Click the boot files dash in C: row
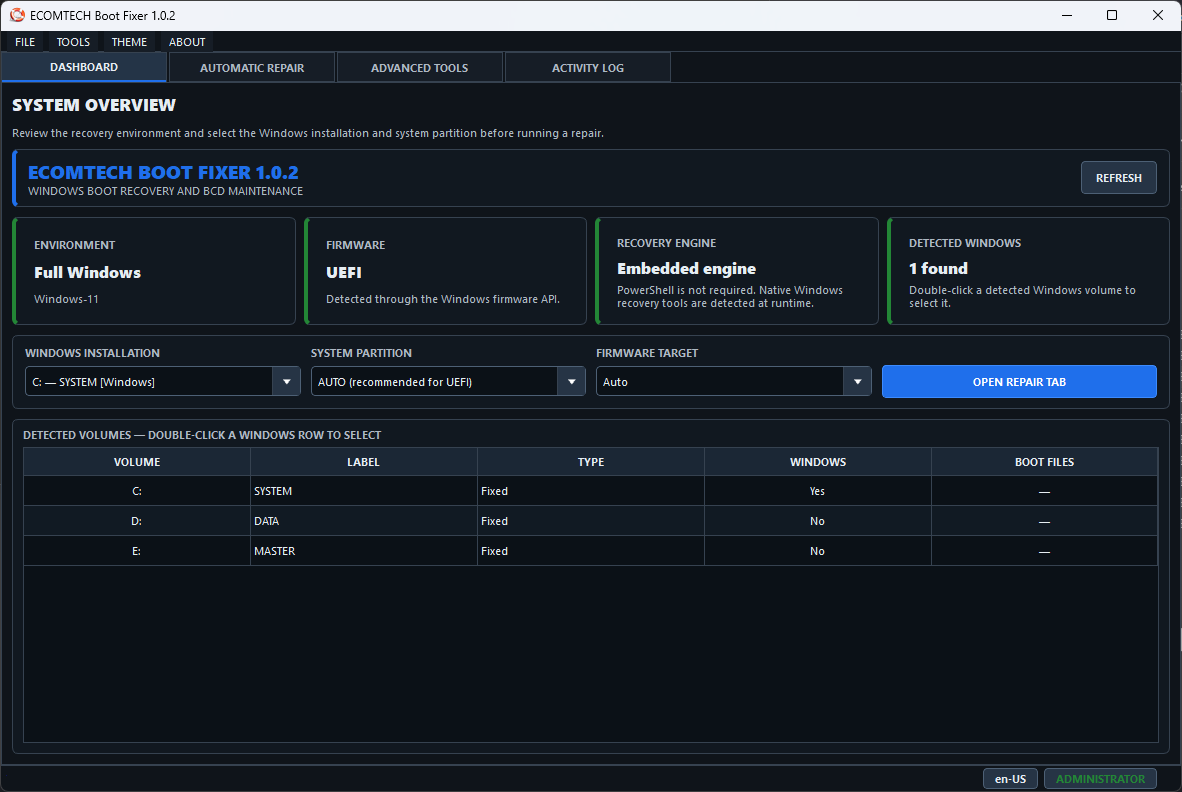Viewport: 1182px width, 792px height. coord(1044,491)
